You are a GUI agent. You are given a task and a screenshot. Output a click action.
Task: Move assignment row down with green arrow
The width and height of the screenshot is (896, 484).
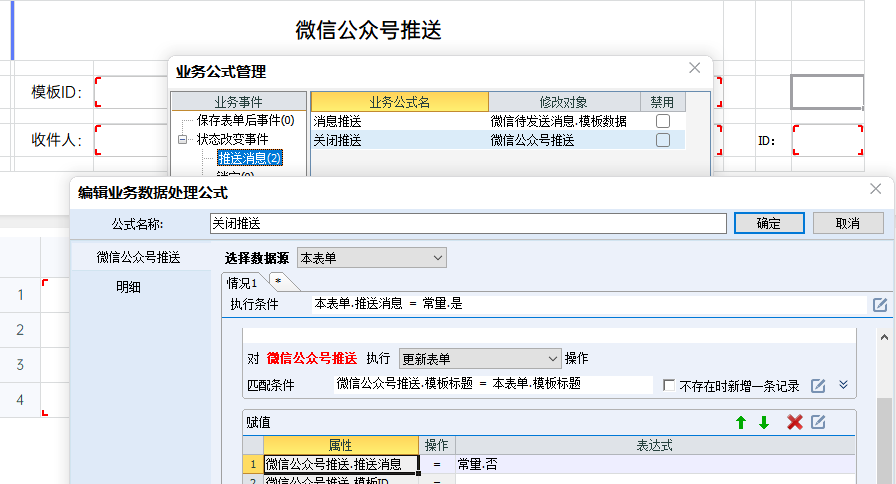tap(764, 422)
